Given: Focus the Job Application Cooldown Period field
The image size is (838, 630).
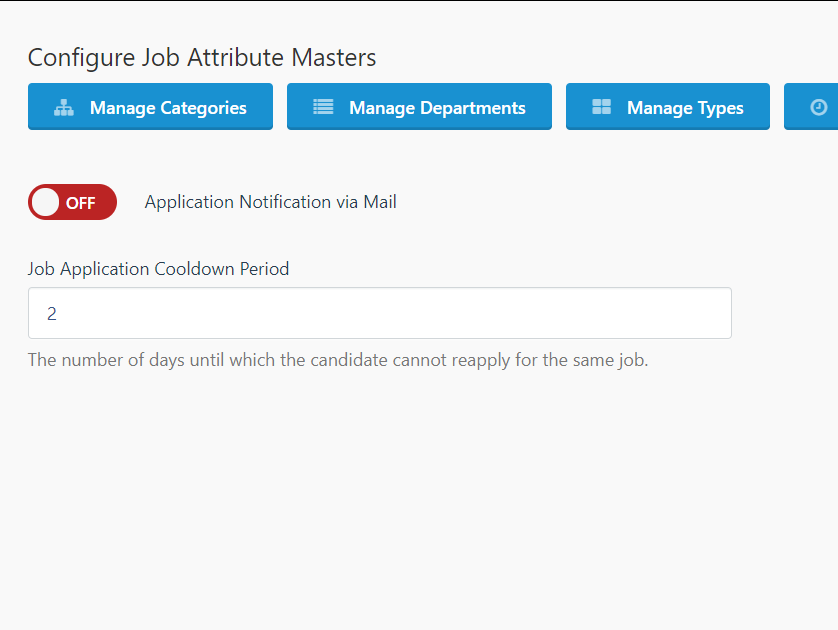Looking at the screenshot, I should [x=379, y=313].
